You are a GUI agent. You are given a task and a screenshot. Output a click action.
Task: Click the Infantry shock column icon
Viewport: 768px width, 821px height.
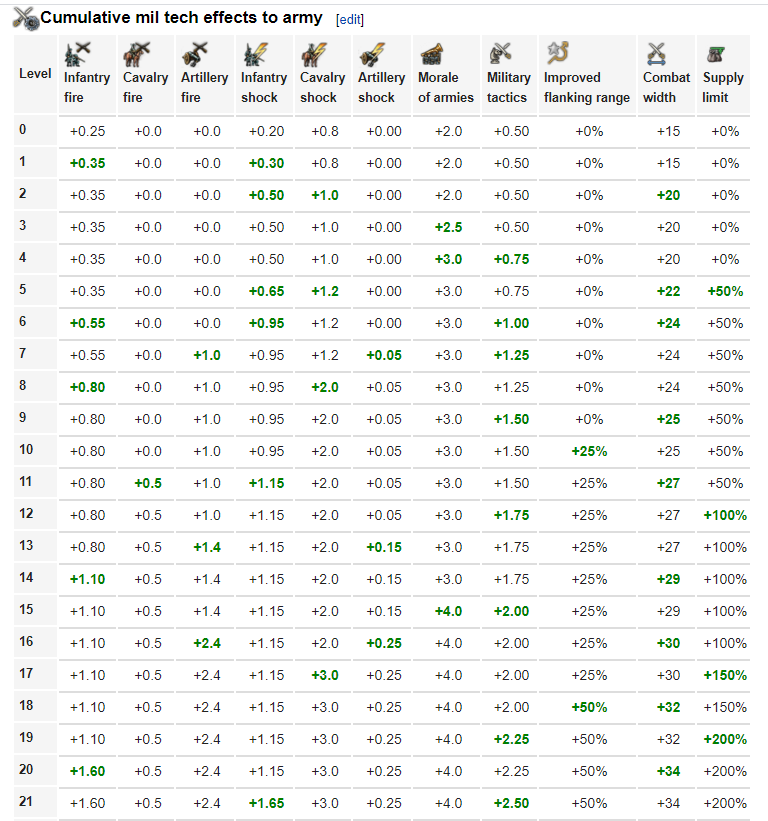pyautogui.click(x=253, y=54)
